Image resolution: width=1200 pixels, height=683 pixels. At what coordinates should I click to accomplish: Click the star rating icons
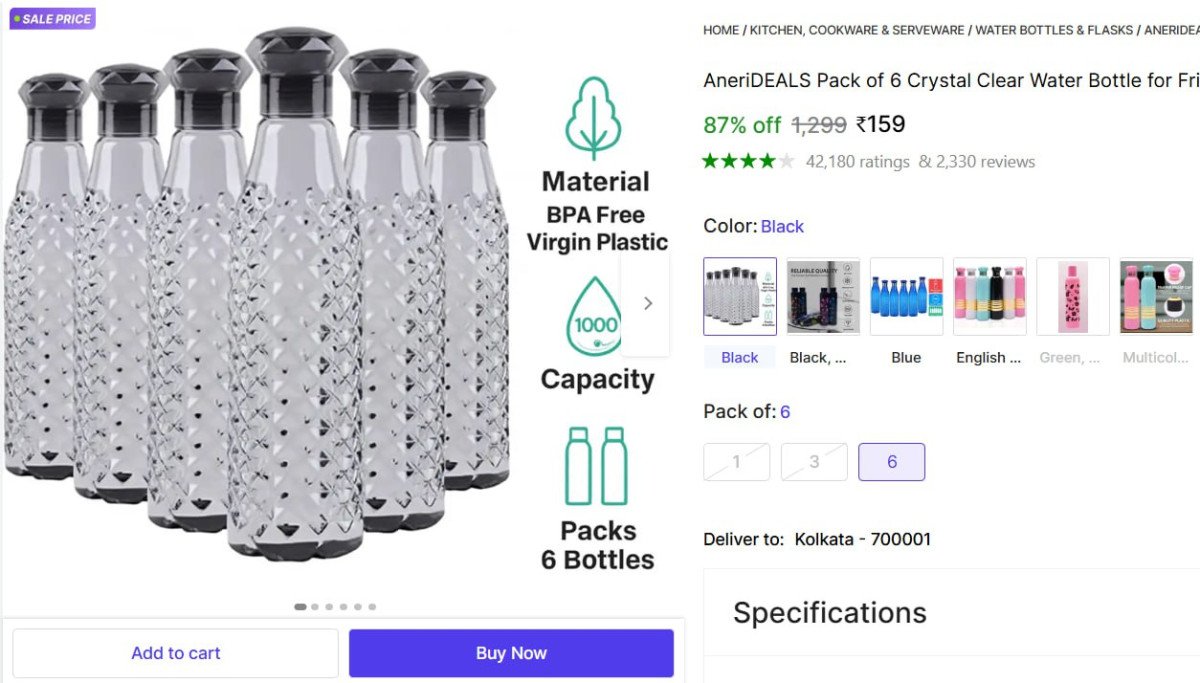pos(749,161)
